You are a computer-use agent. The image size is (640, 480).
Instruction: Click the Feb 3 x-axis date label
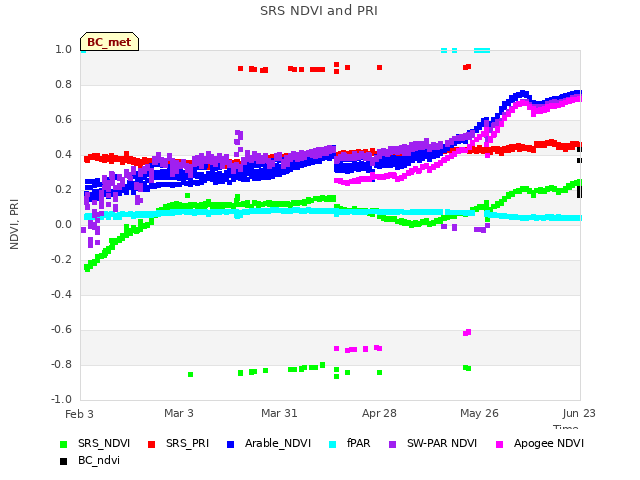[x=79, y=414]
